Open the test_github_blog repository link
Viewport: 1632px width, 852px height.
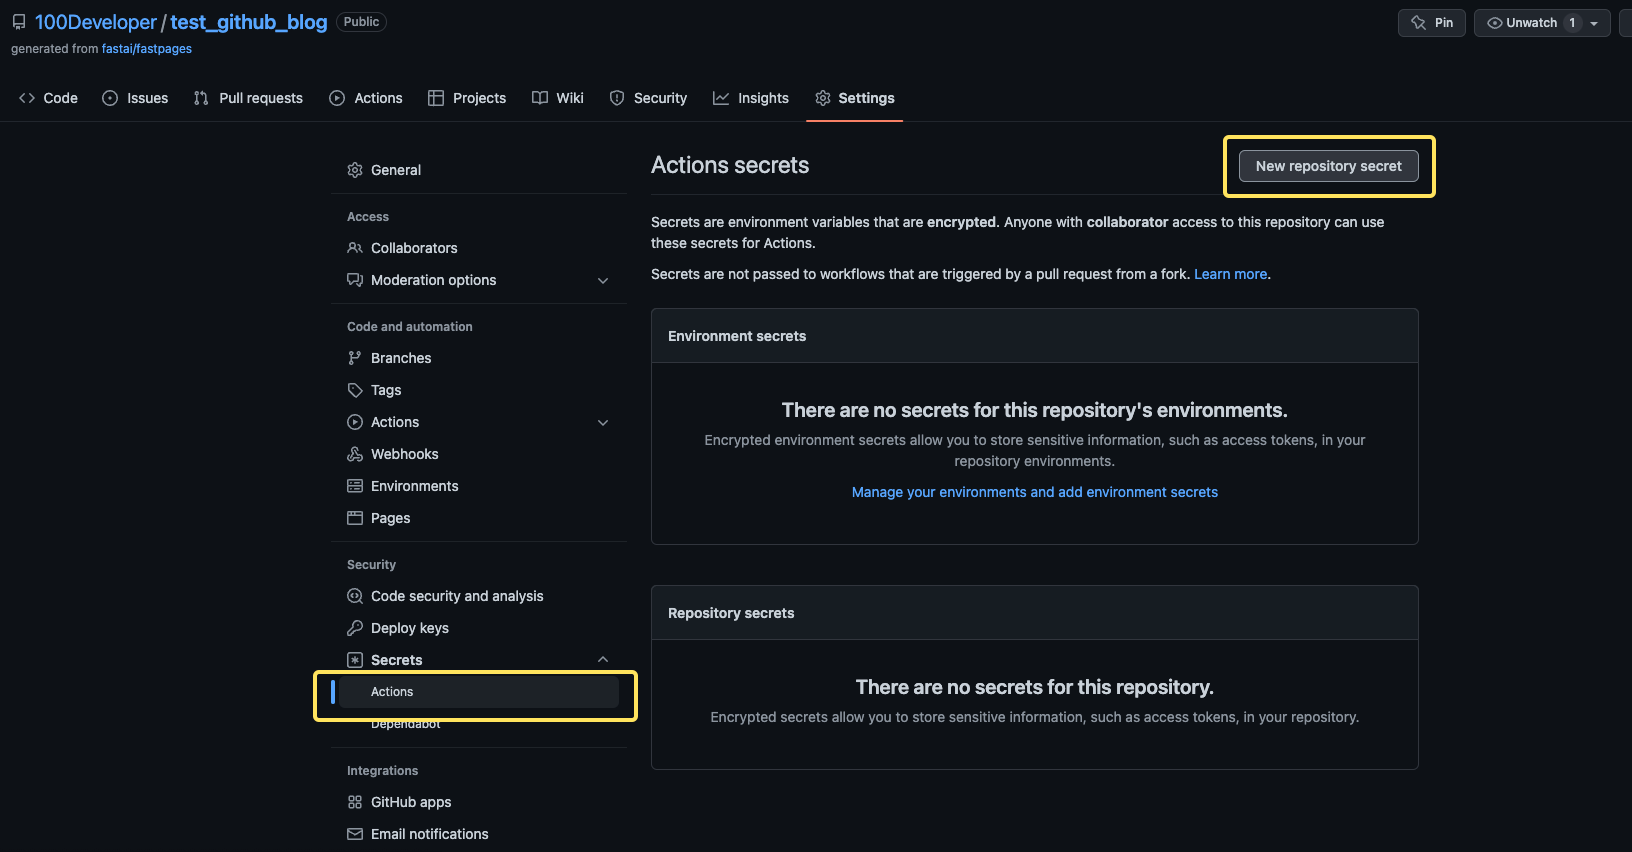(x=249, y=22)
